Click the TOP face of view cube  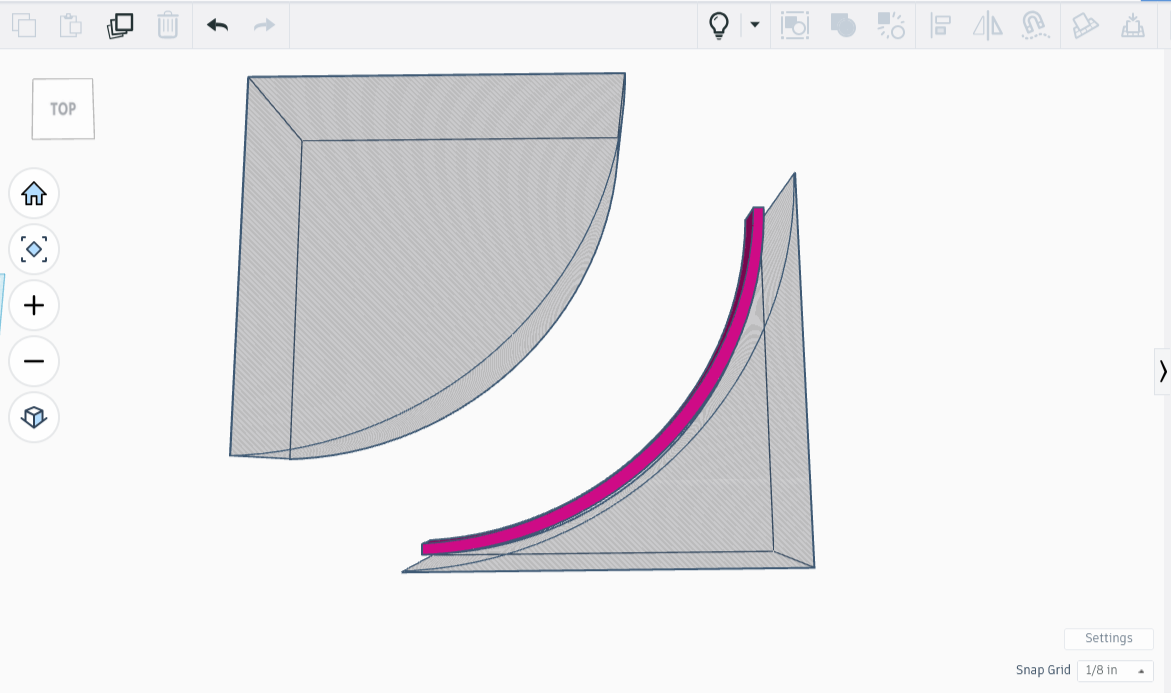pos(63,109)
